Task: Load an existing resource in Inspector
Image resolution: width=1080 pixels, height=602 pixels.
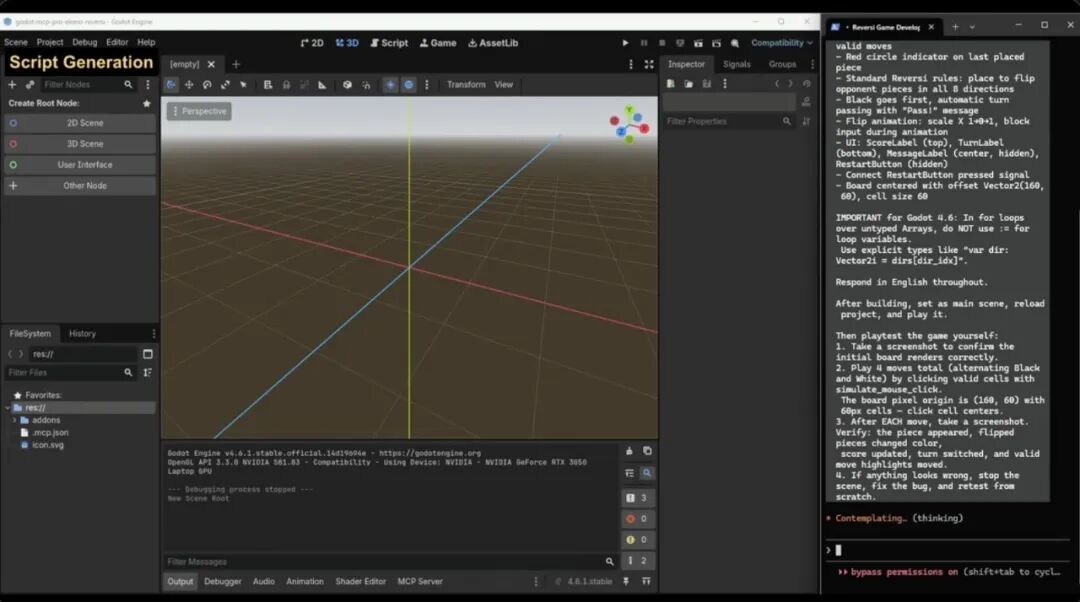Action: (688, 84)
